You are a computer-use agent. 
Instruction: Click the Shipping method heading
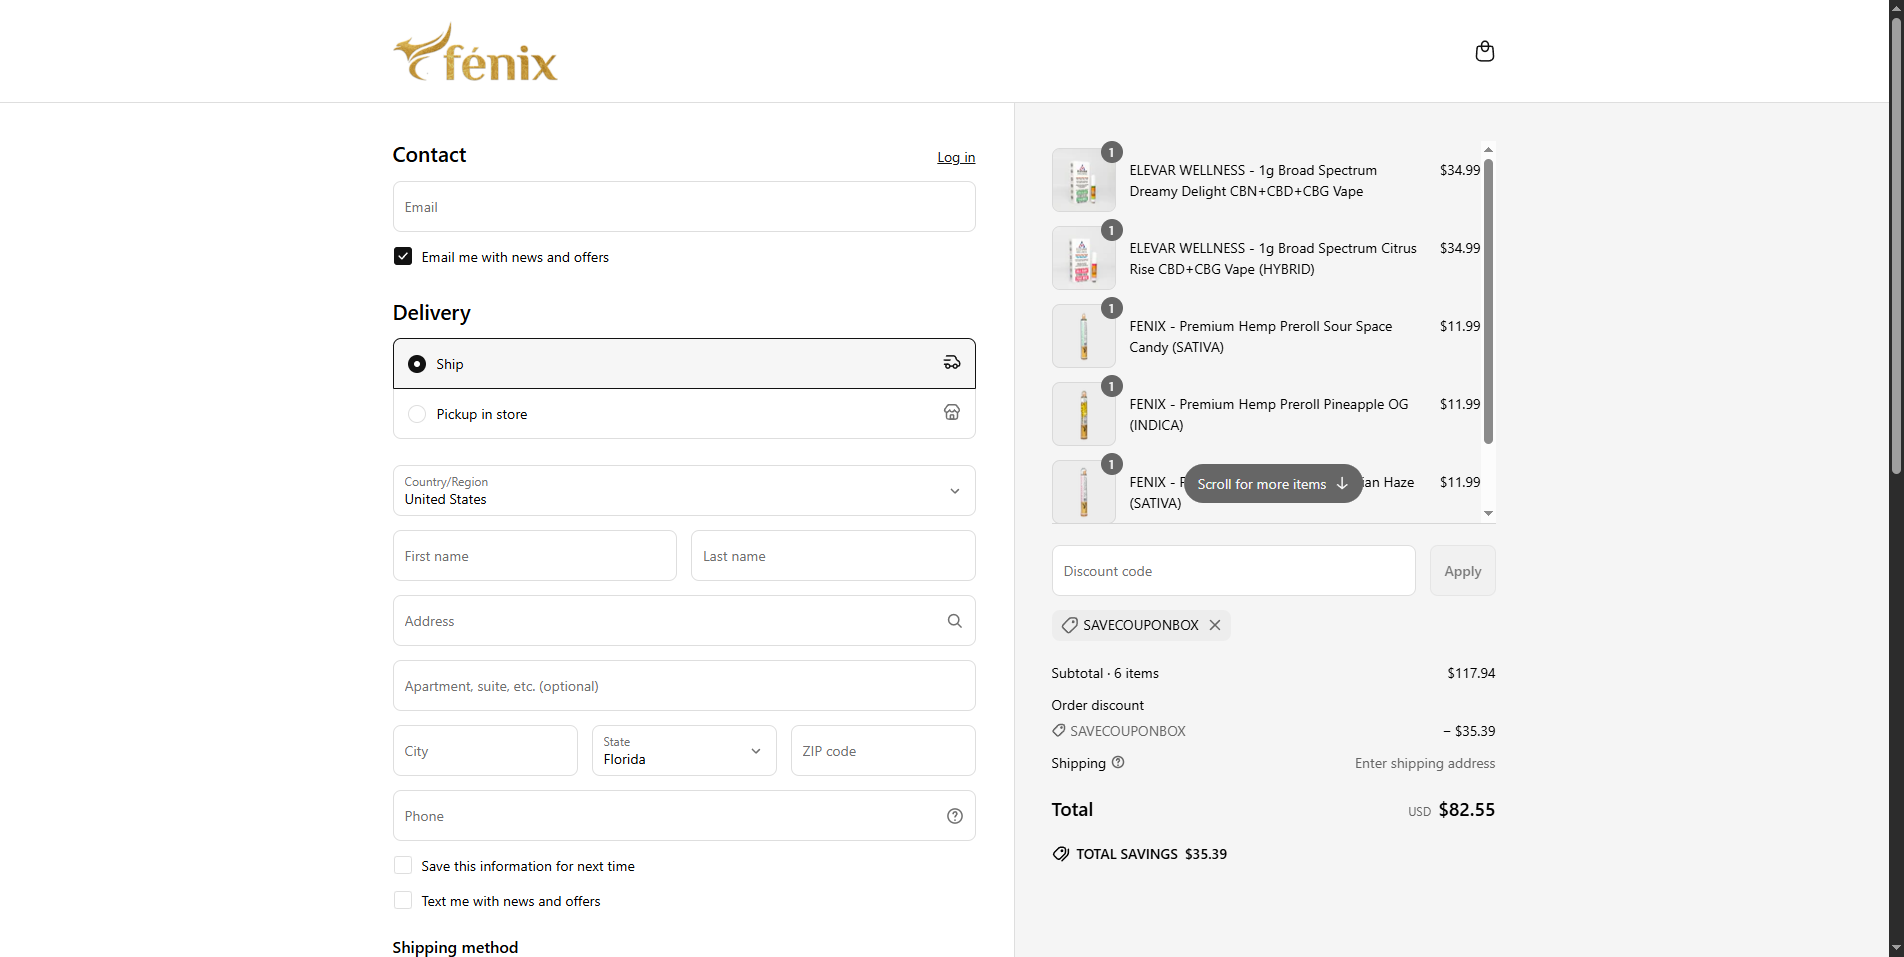(x=455, y=947)
